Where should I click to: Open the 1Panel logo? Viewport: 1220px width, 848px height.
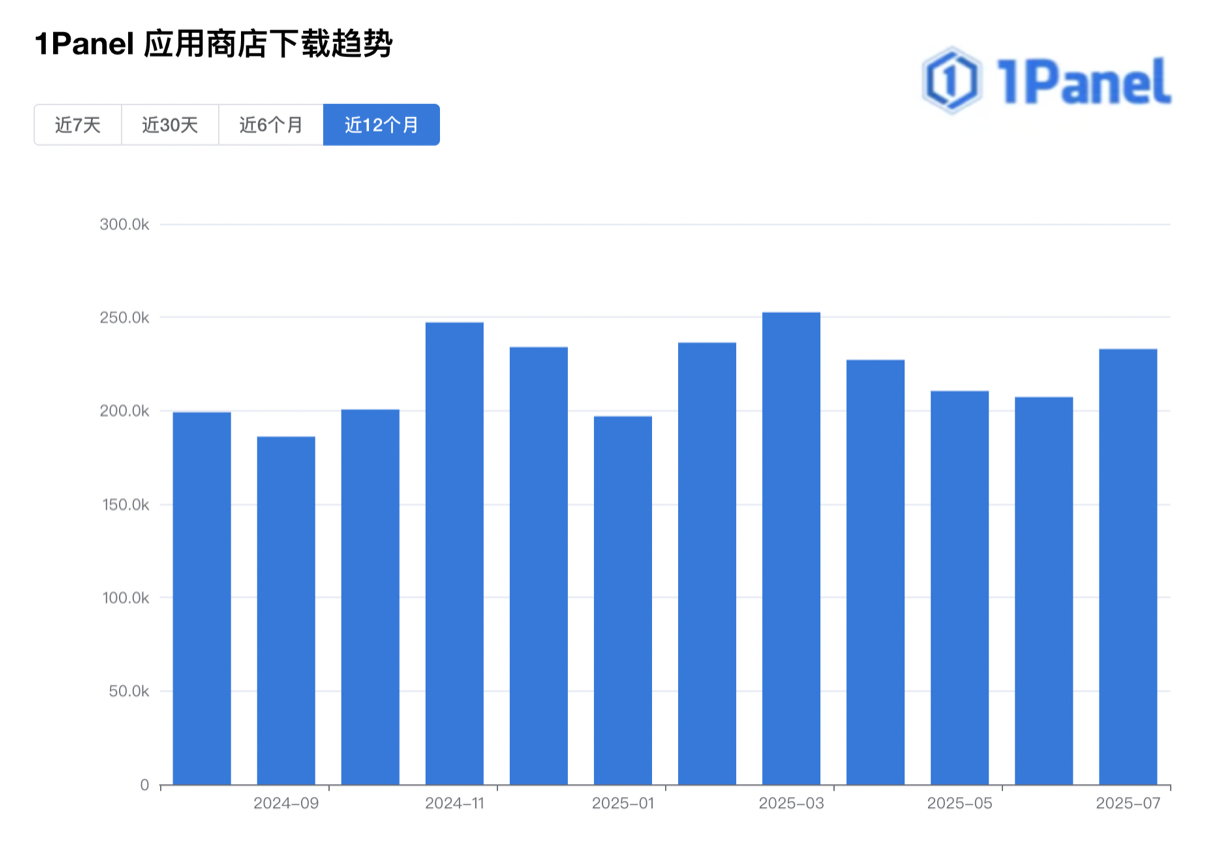pos(1046,80)
